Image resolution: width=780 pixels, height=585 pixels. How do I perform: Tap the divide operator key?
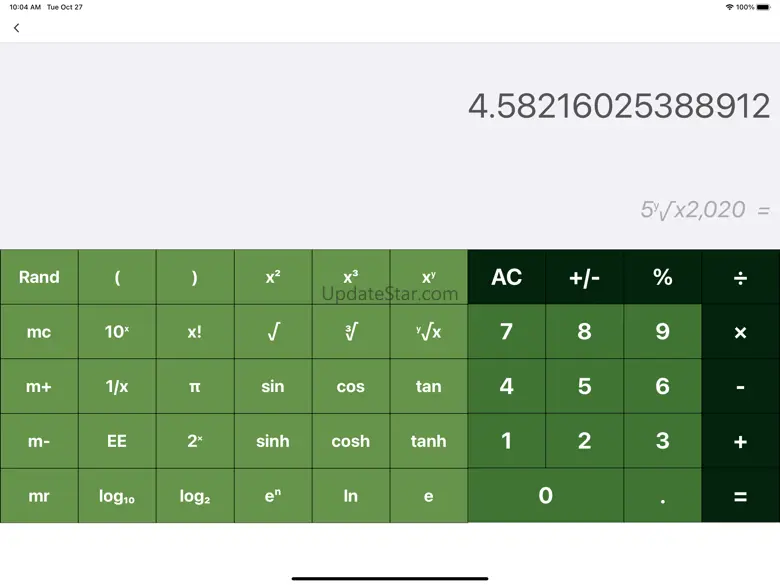point(740,277)
